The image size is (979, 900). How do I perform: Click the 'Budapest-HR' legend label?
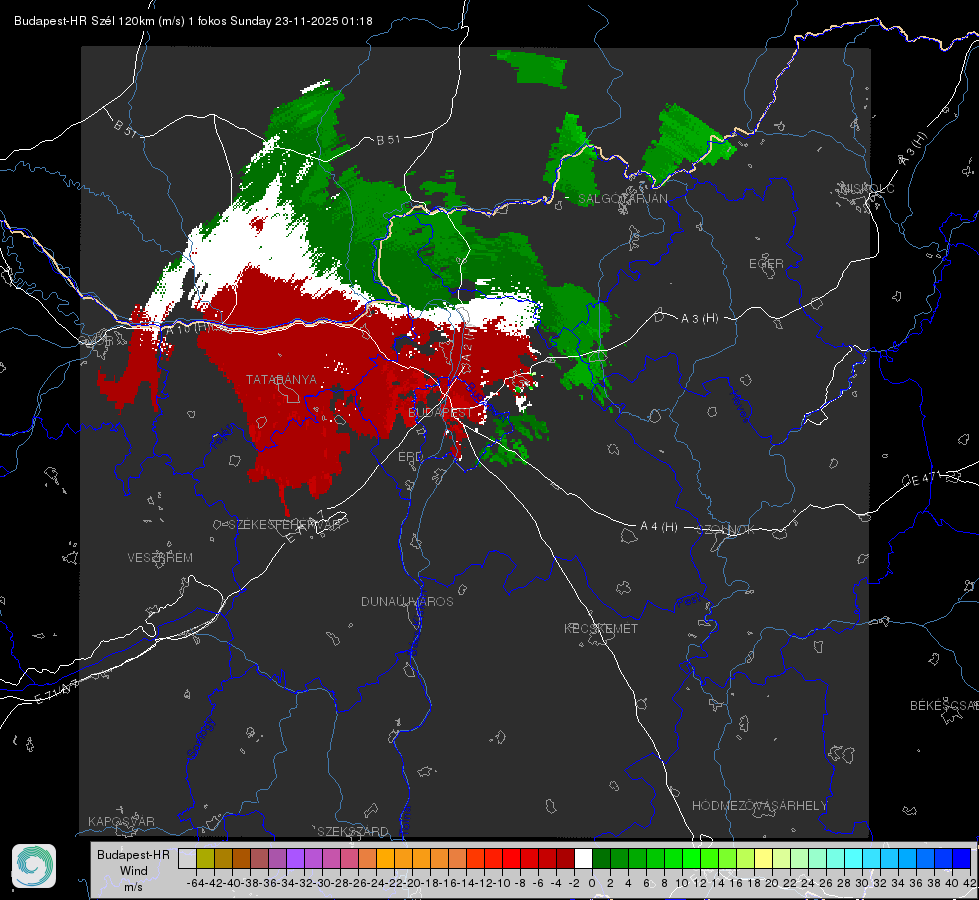(134, 854)
